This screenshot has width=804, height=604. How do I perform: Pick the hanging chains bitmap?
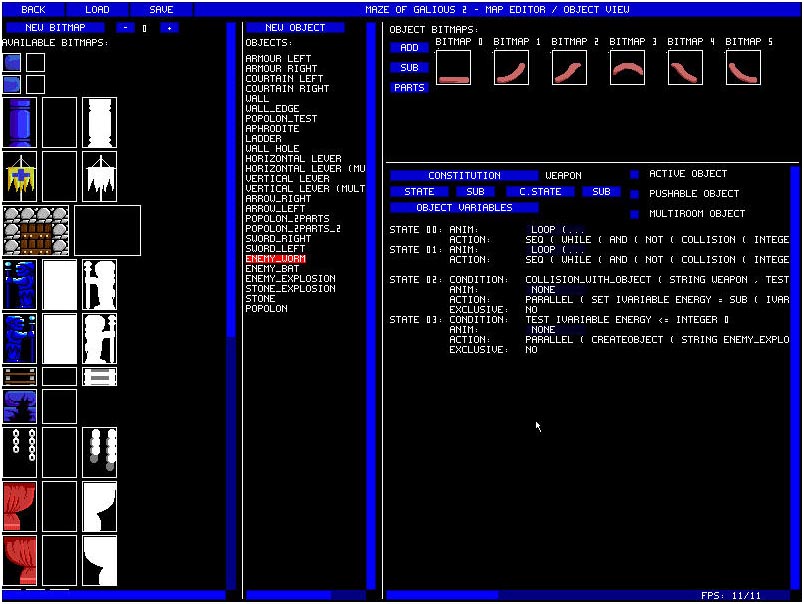[x=19, y=452]
